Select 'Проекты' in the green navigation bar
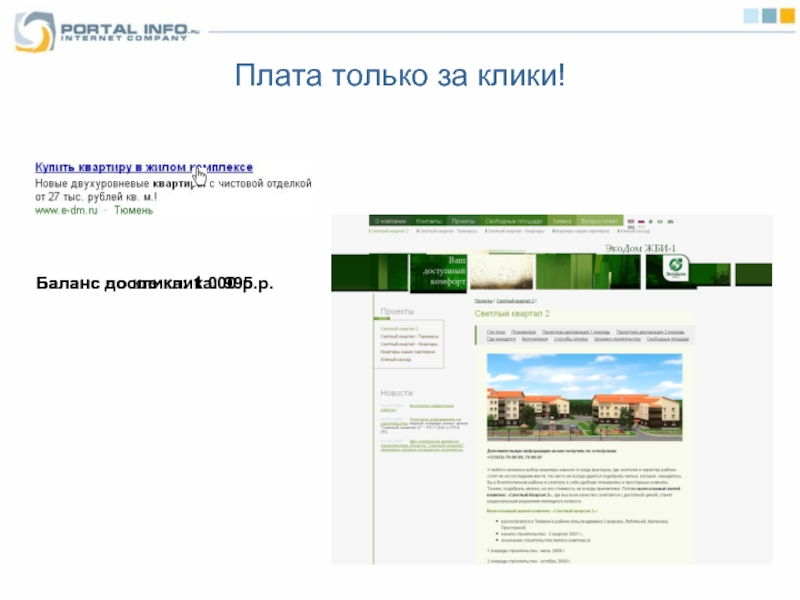Screen dimensions: 800x600 click(x=463, y=221)
